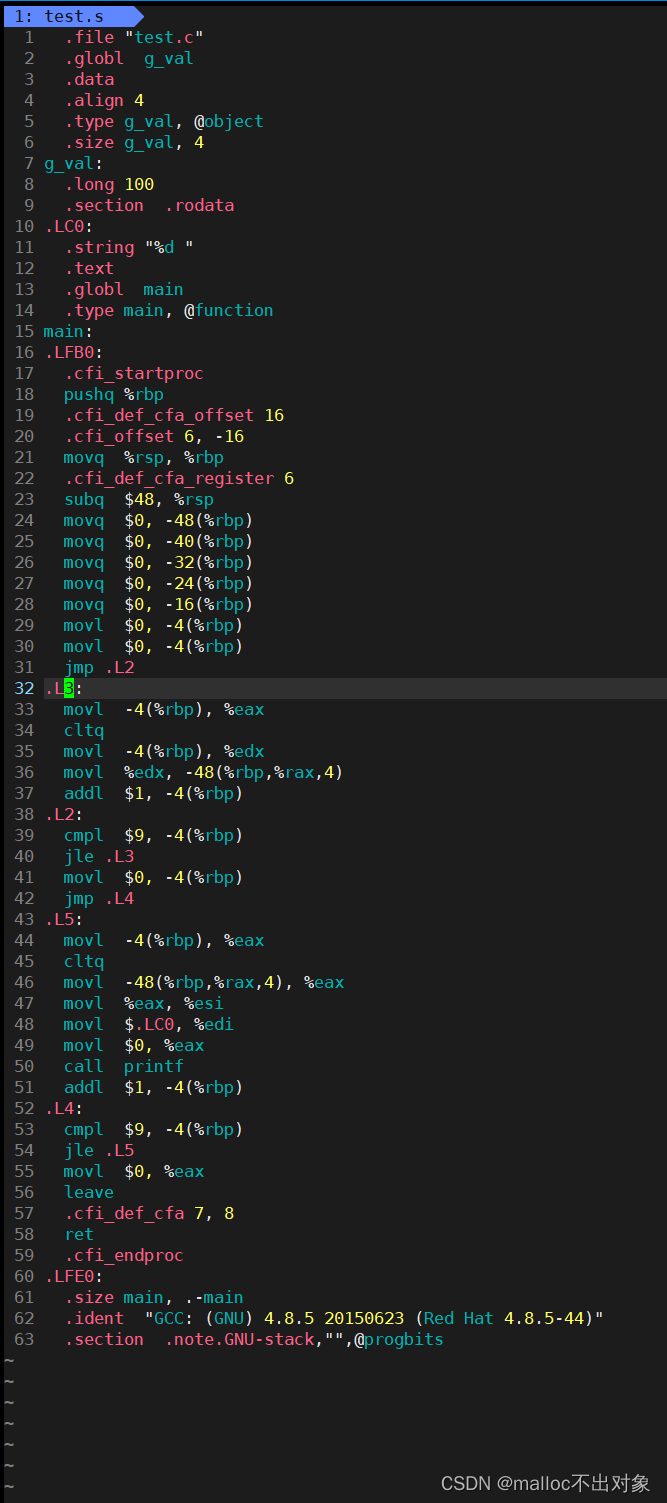Click the main: label
Screen dimensions: 667x1503
tap(69, 331)
